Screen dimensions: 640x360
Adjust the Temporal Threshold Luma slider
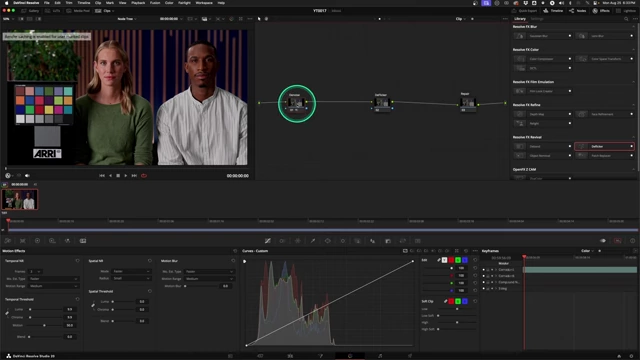click(x=30, y=309)
